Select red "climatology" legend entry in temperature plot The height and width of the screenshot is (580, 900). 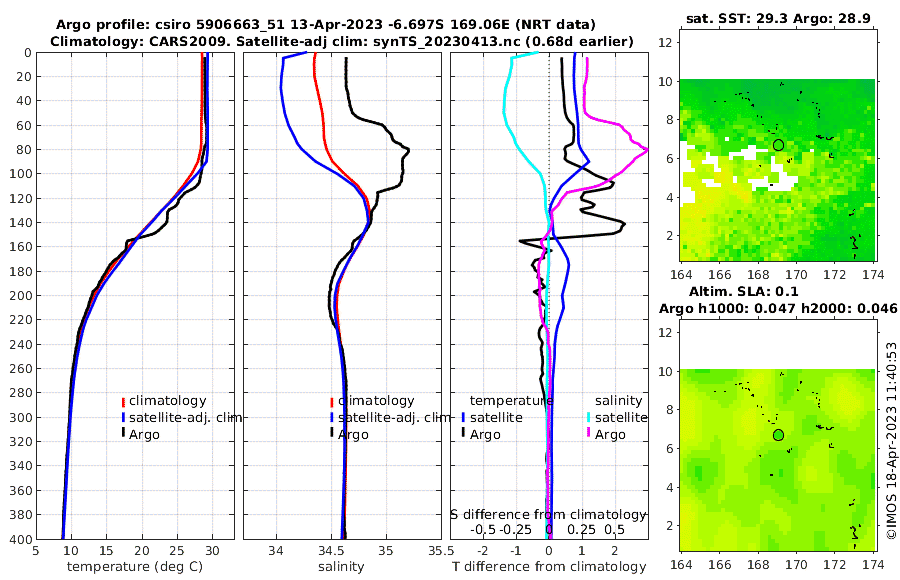(x=167, y=401)
